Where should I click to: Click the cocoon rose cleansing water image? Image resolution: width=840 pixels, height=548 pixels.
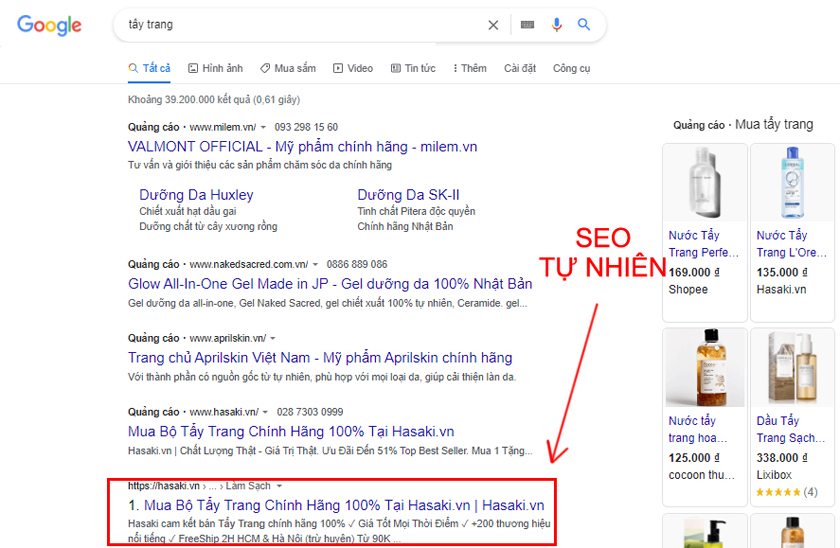coord(705,368)
